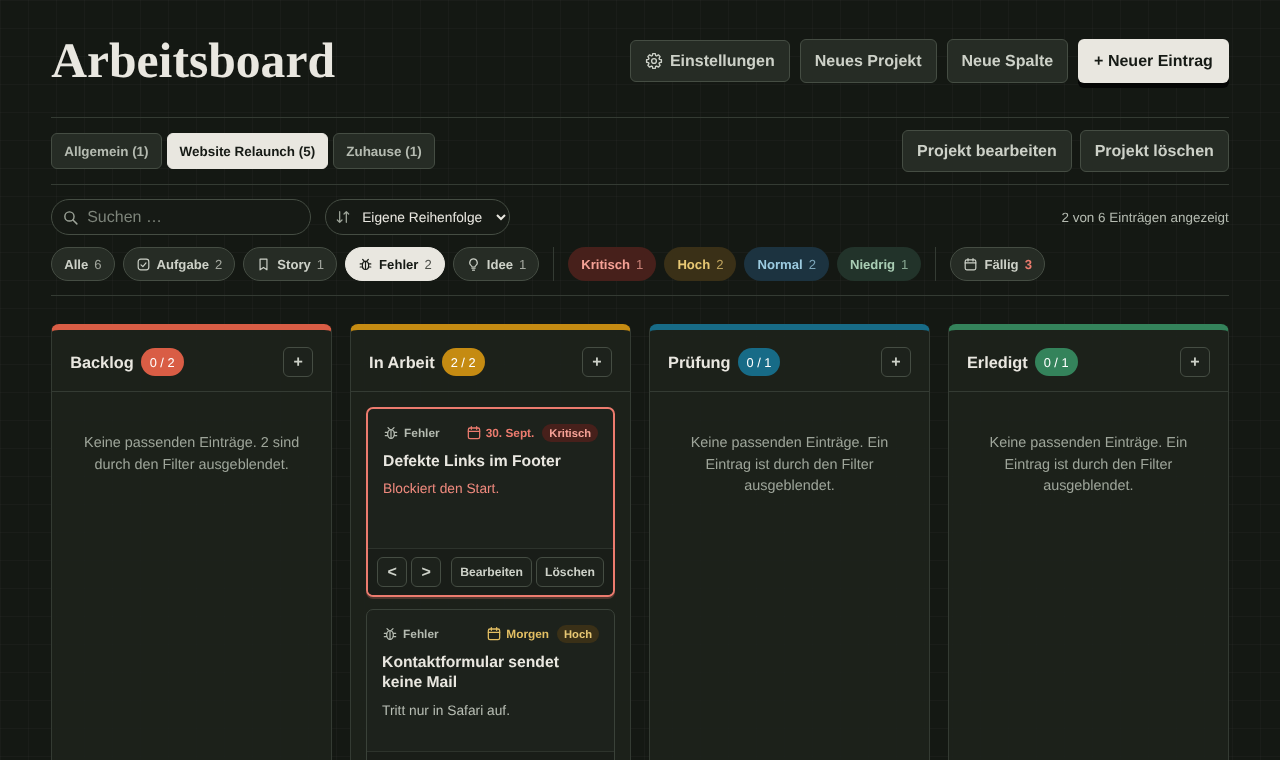
Task: Delete Defekte Links card via Löschen
Action: click(x=570, y=572)
